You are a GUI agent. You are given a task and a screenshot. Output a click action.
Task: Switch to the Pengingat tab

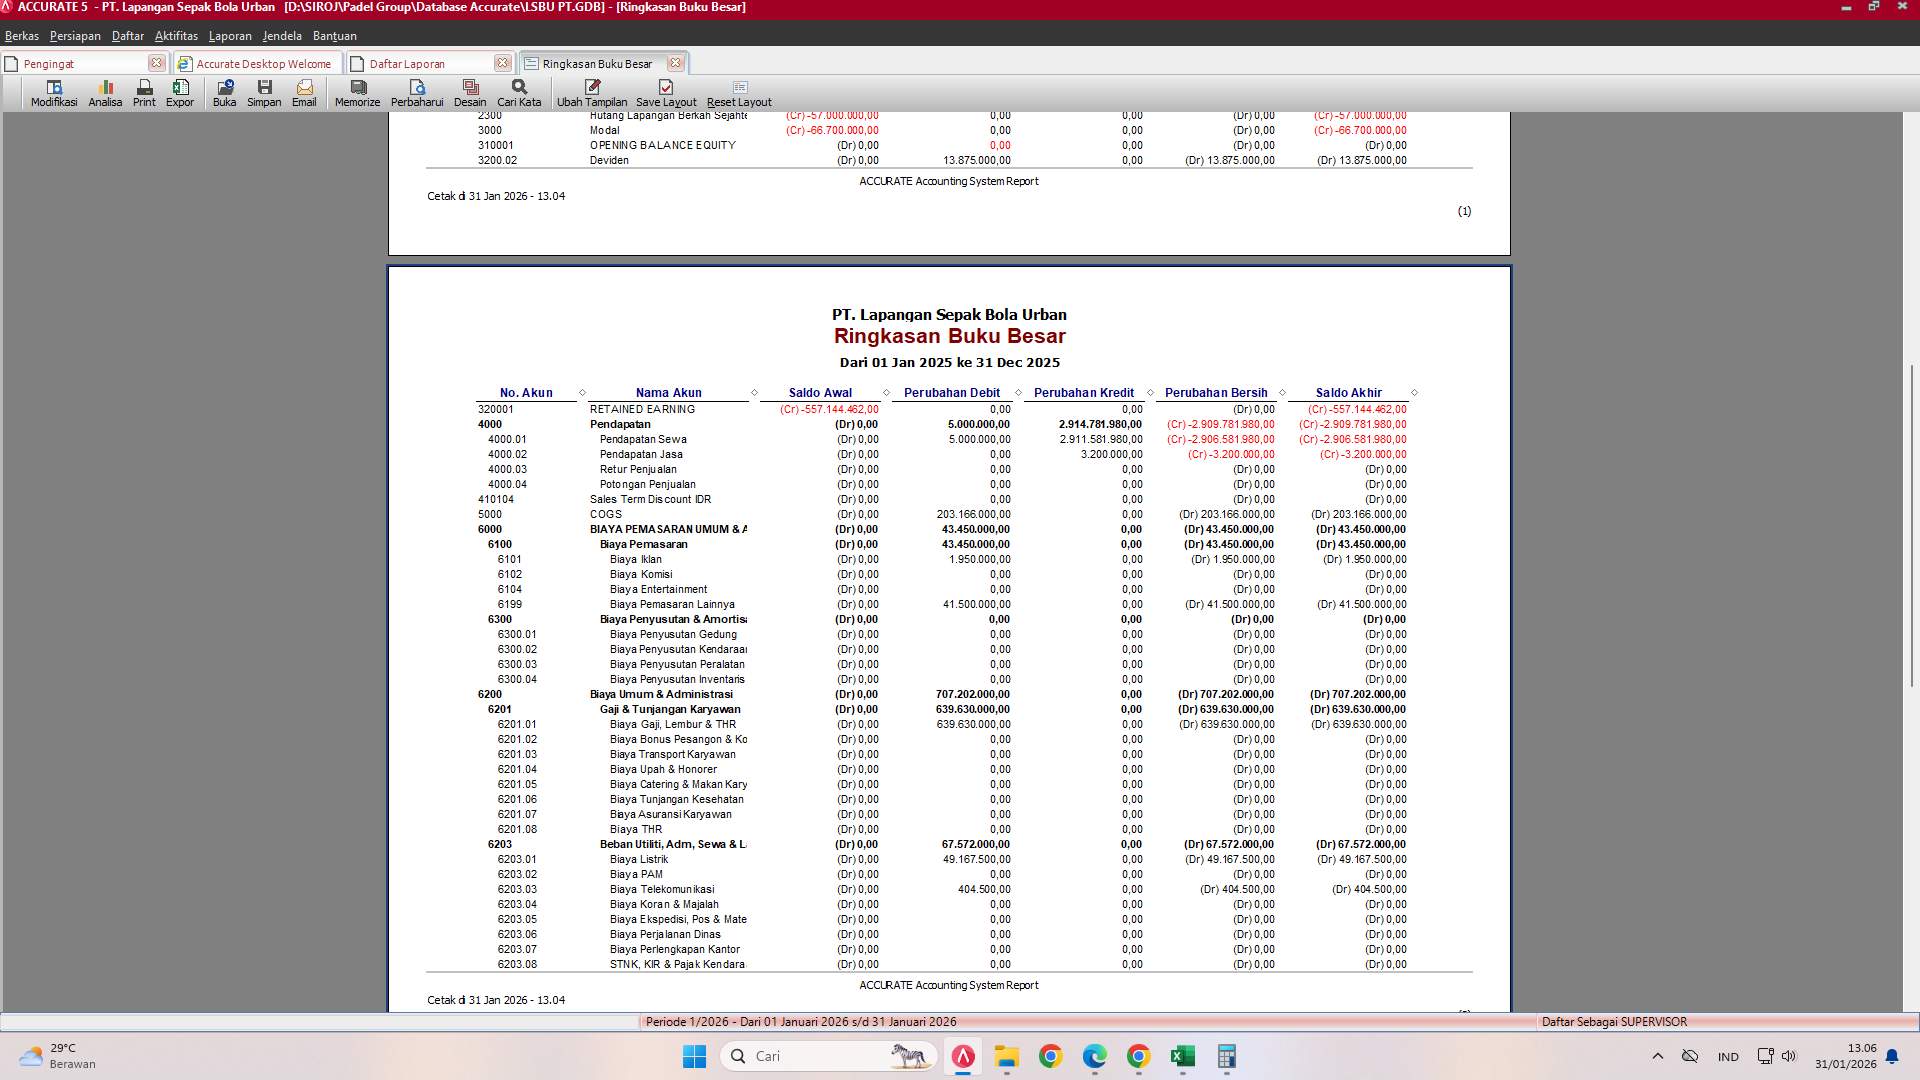pos(47,62)
